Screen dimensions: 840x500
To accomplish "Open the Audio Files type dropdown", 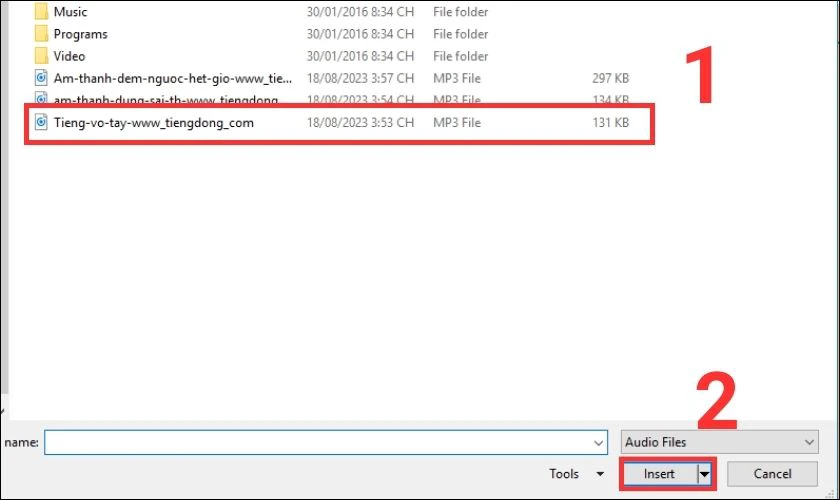I will point(719,442).
